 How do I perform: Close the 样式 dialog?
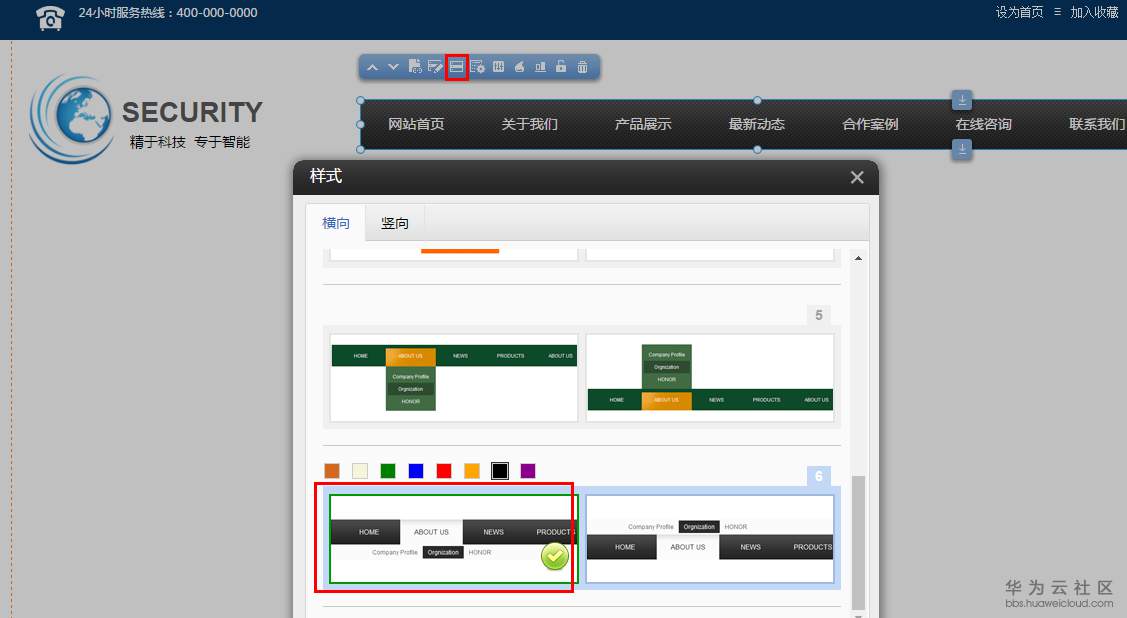(x=857, y=177)
